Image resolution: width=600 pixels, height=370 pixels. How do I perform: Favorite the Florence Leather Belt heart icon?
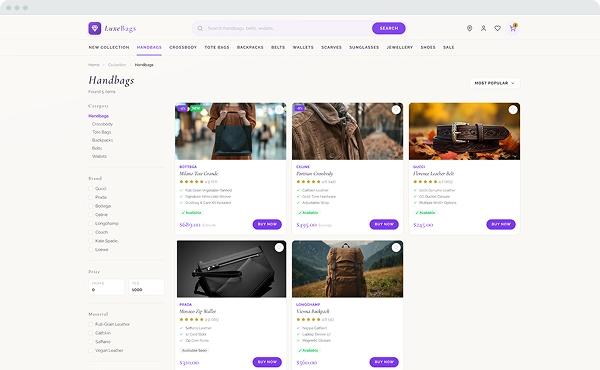(x=513, y=110)
